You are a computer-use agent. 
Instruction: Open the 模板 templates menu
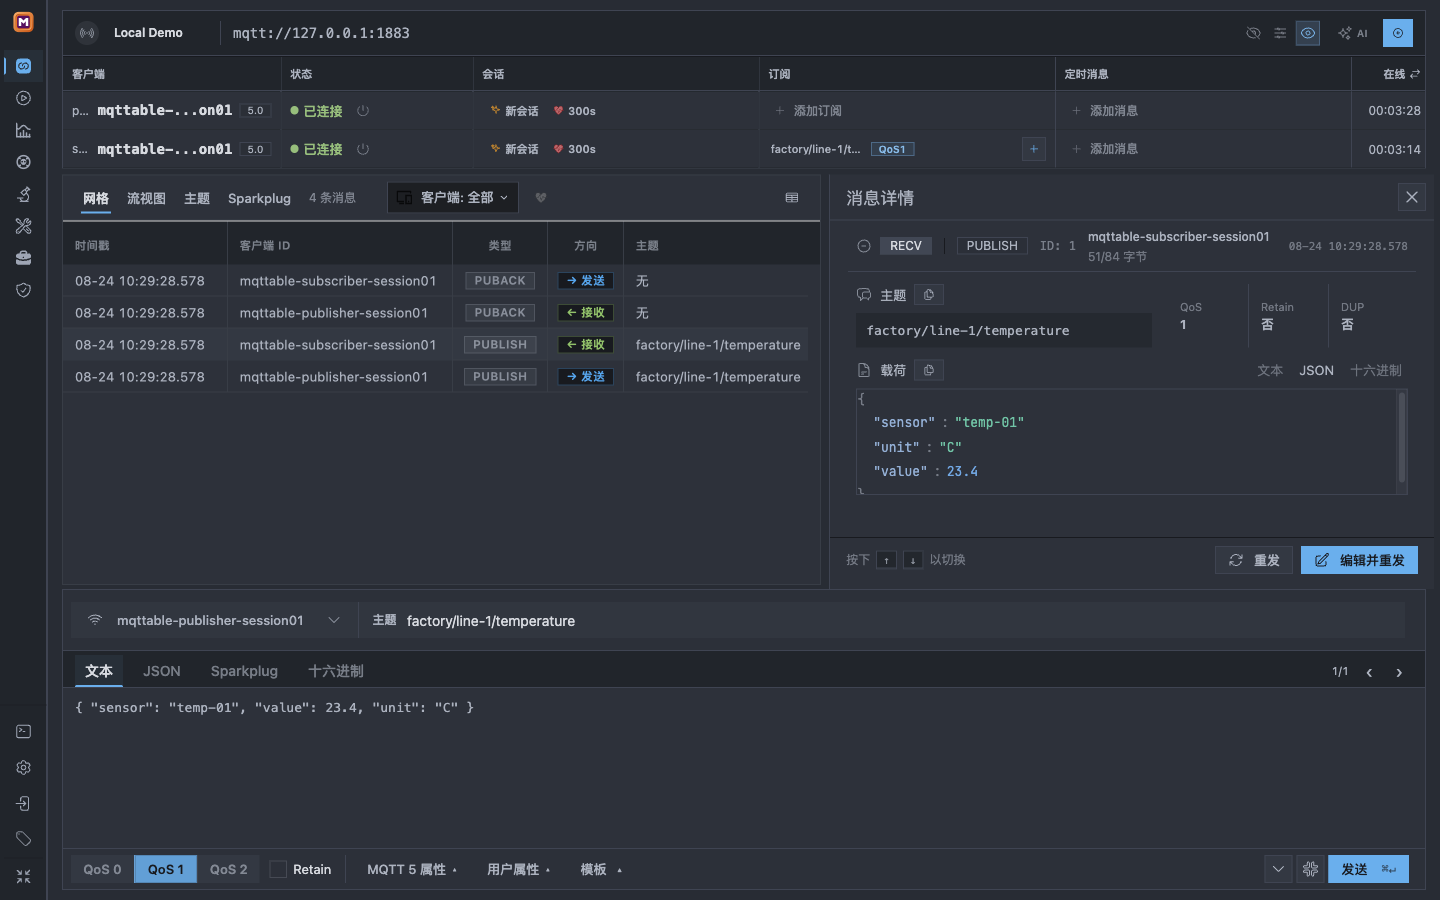(x=601, y=869)
